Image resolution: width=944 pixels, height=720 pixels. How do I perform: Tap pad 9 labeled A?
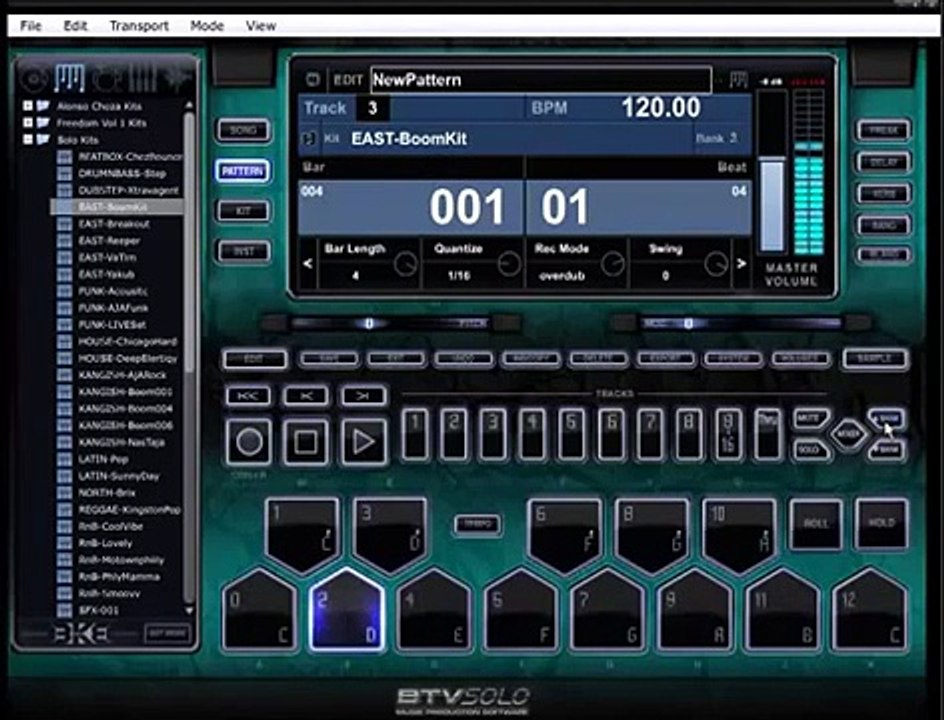click(695, 612)
